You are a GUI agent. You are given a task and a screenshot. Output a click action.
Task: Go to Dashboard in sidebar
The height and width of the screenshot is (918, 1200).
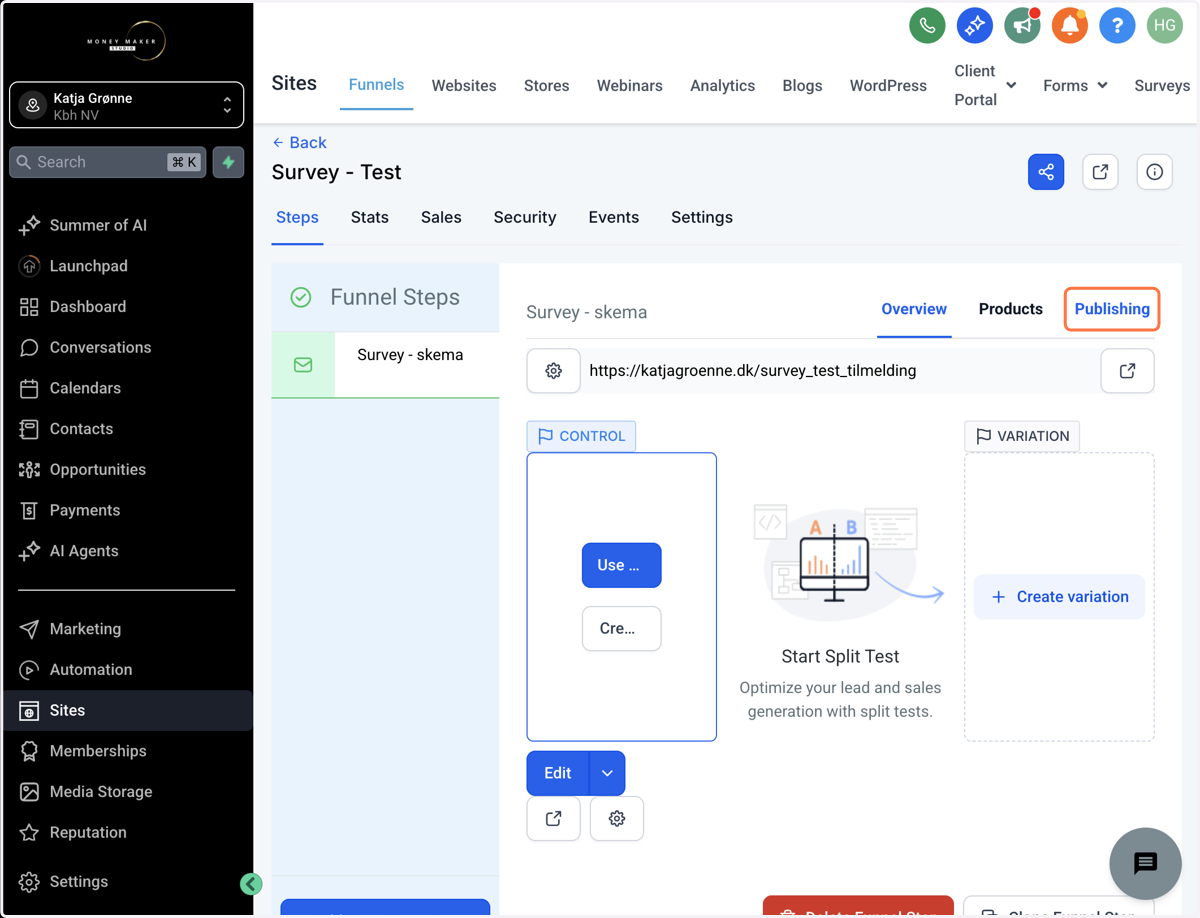click(x=87, y=307)
